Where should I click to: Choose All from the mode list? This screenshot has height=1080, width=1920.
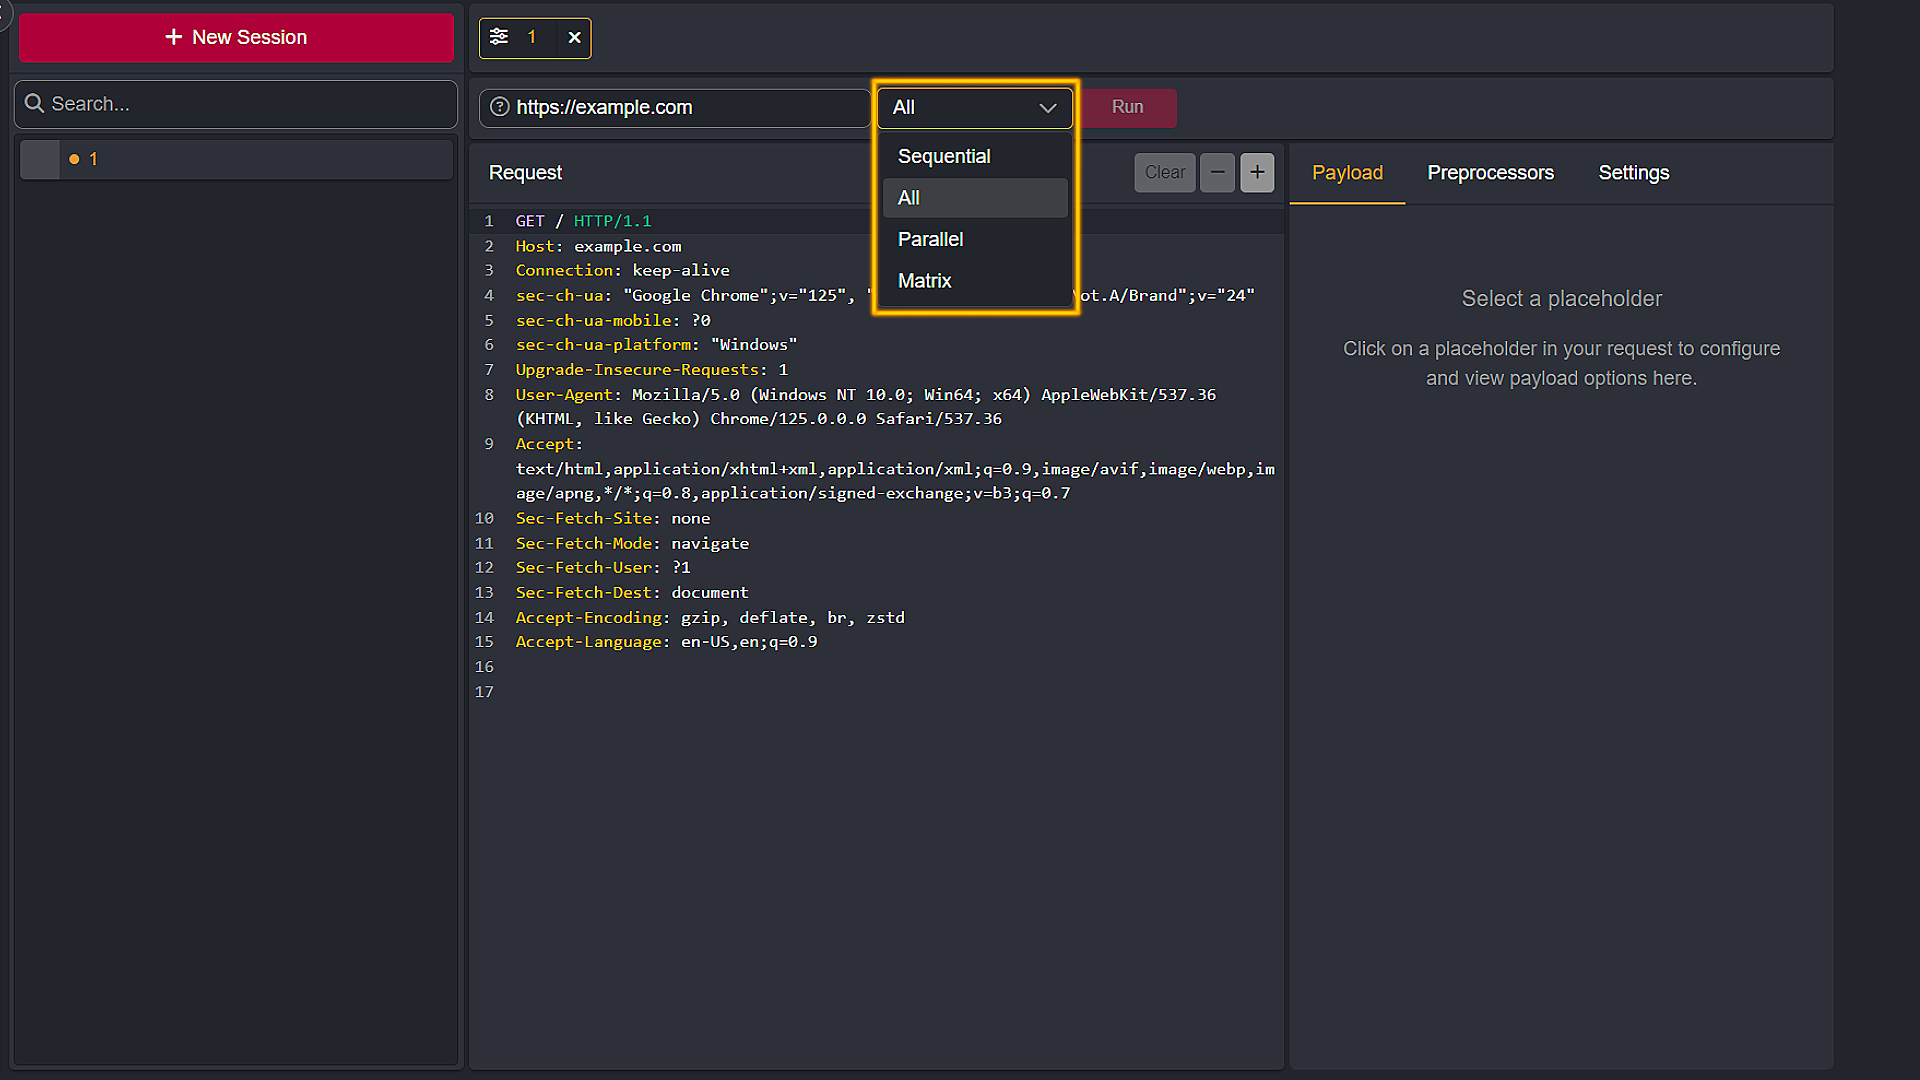(975, 198)
